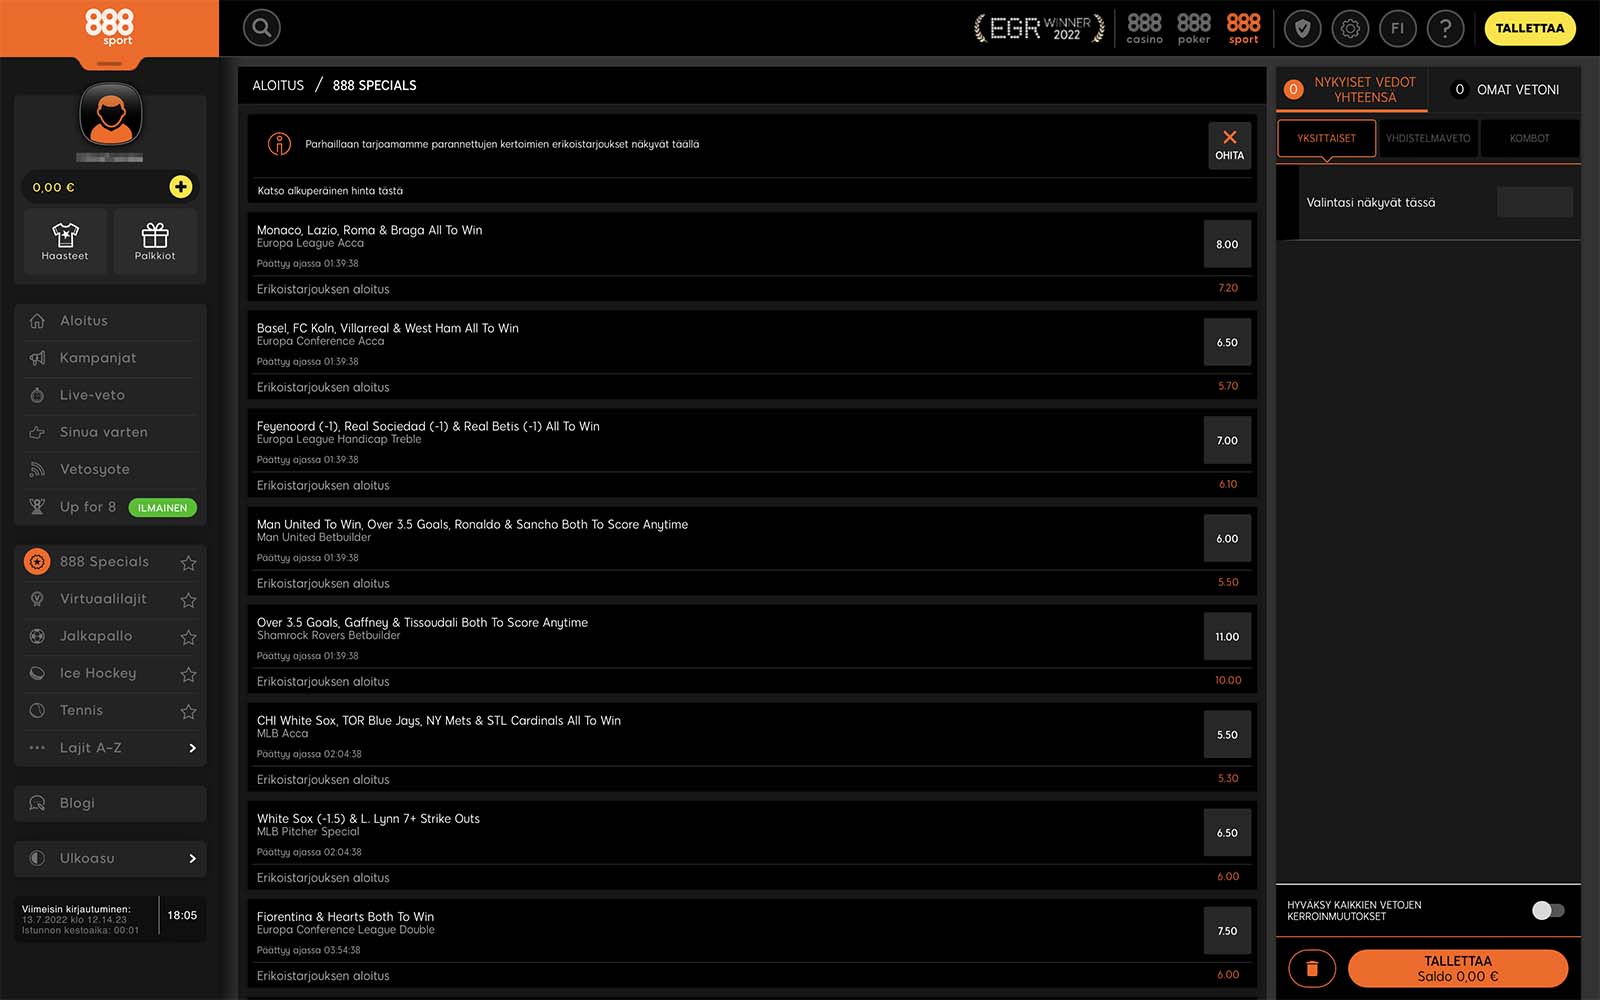Open 888 casino site link

click(1145, 28)
